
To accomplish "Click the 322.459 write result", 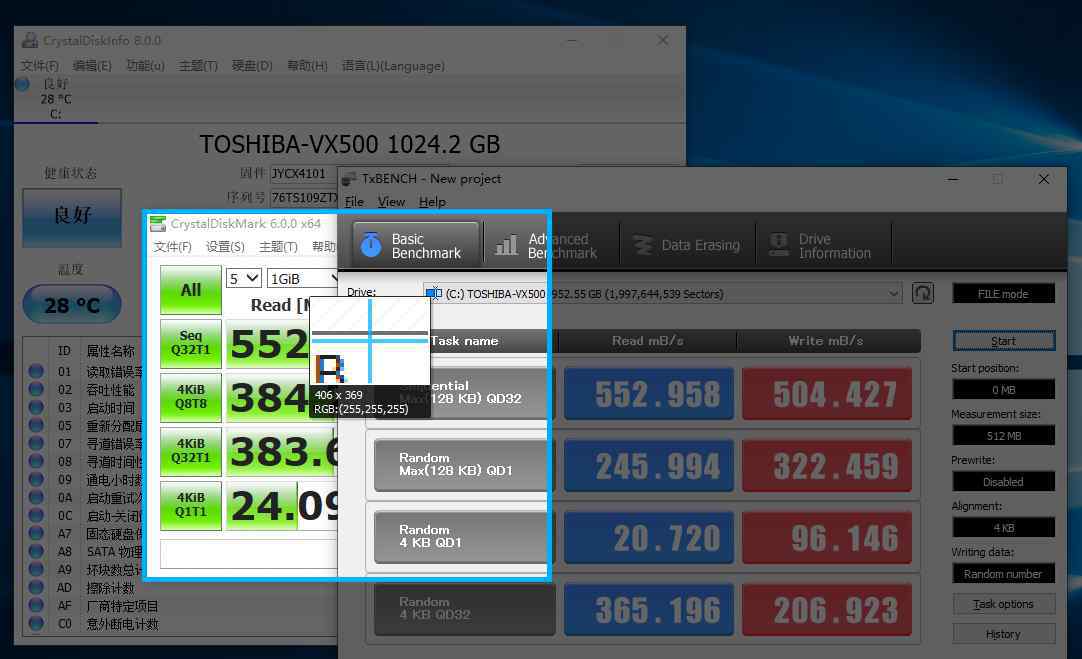I will pos(827,466).
